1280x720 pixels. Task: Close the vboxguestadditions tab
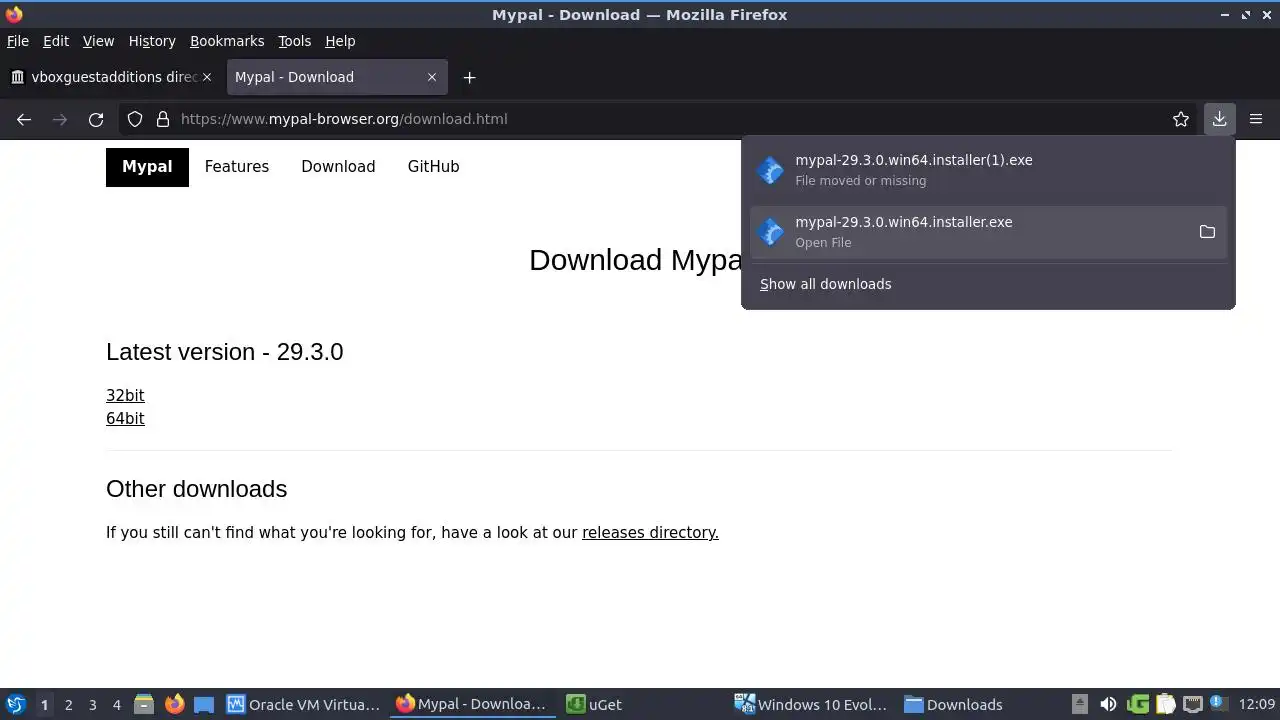pyautogui.click(x=207, y=77)
